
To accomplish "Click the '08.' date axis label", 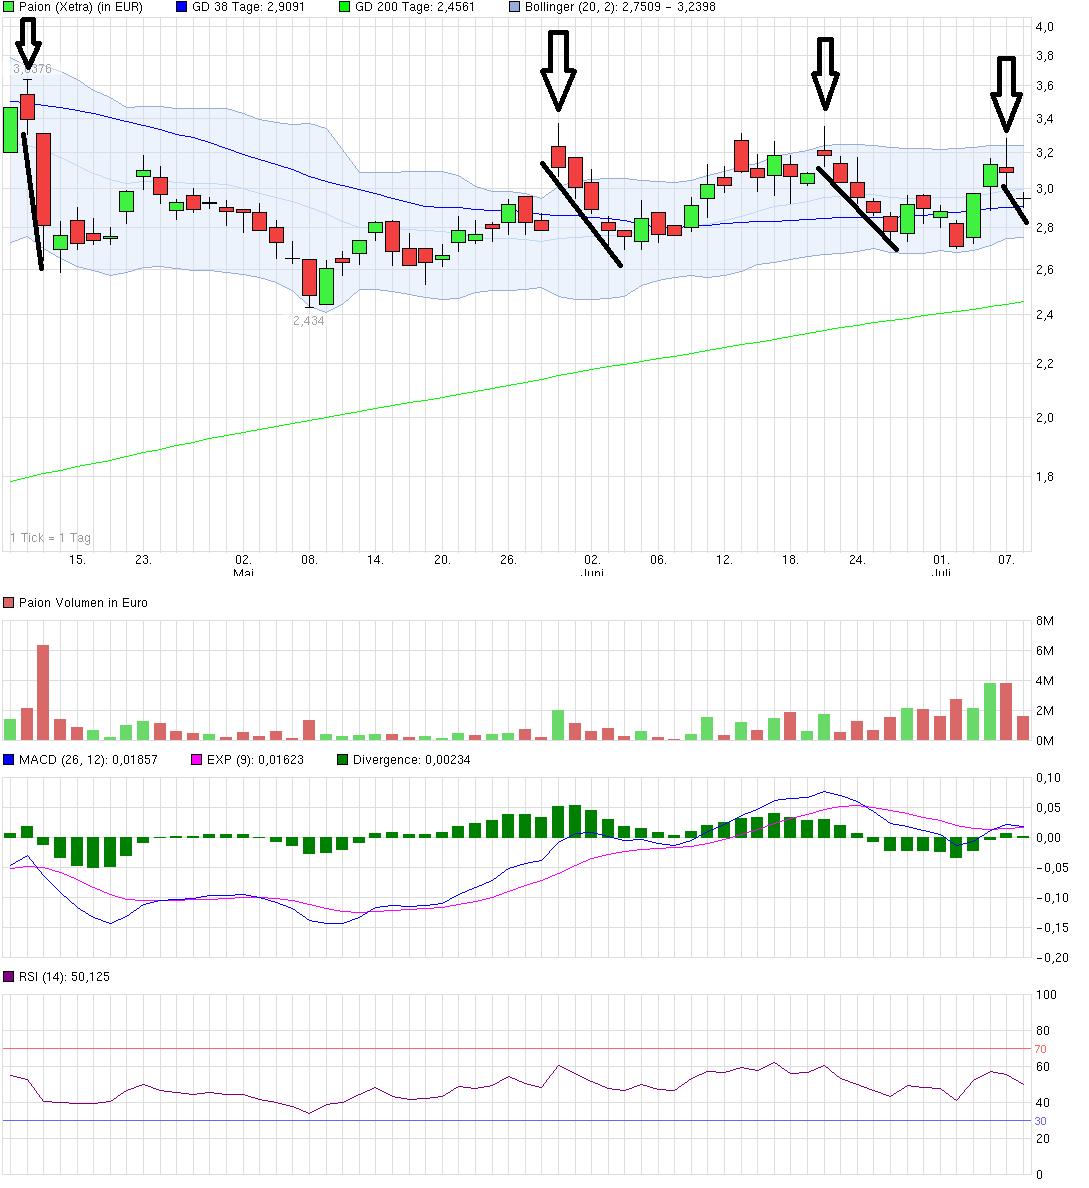I will pos(309,560).
